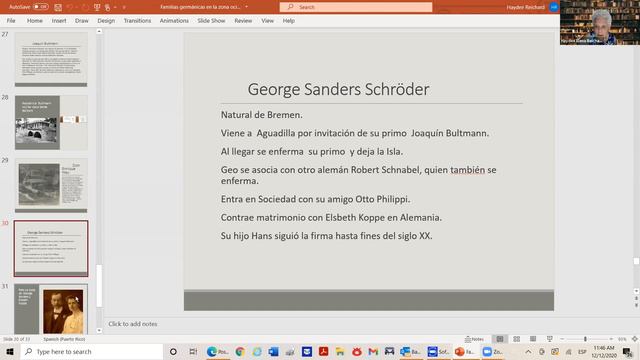Click the Save icon in title bar
This screenshot has width=640, height=360.
point(58,7)
